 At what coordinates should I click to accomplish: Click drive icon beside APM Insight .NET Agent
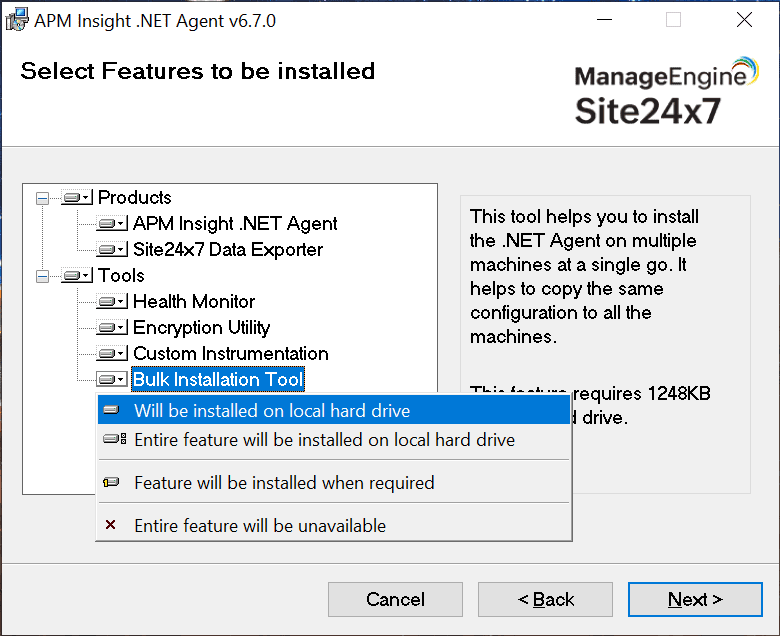tap(112, 224)
